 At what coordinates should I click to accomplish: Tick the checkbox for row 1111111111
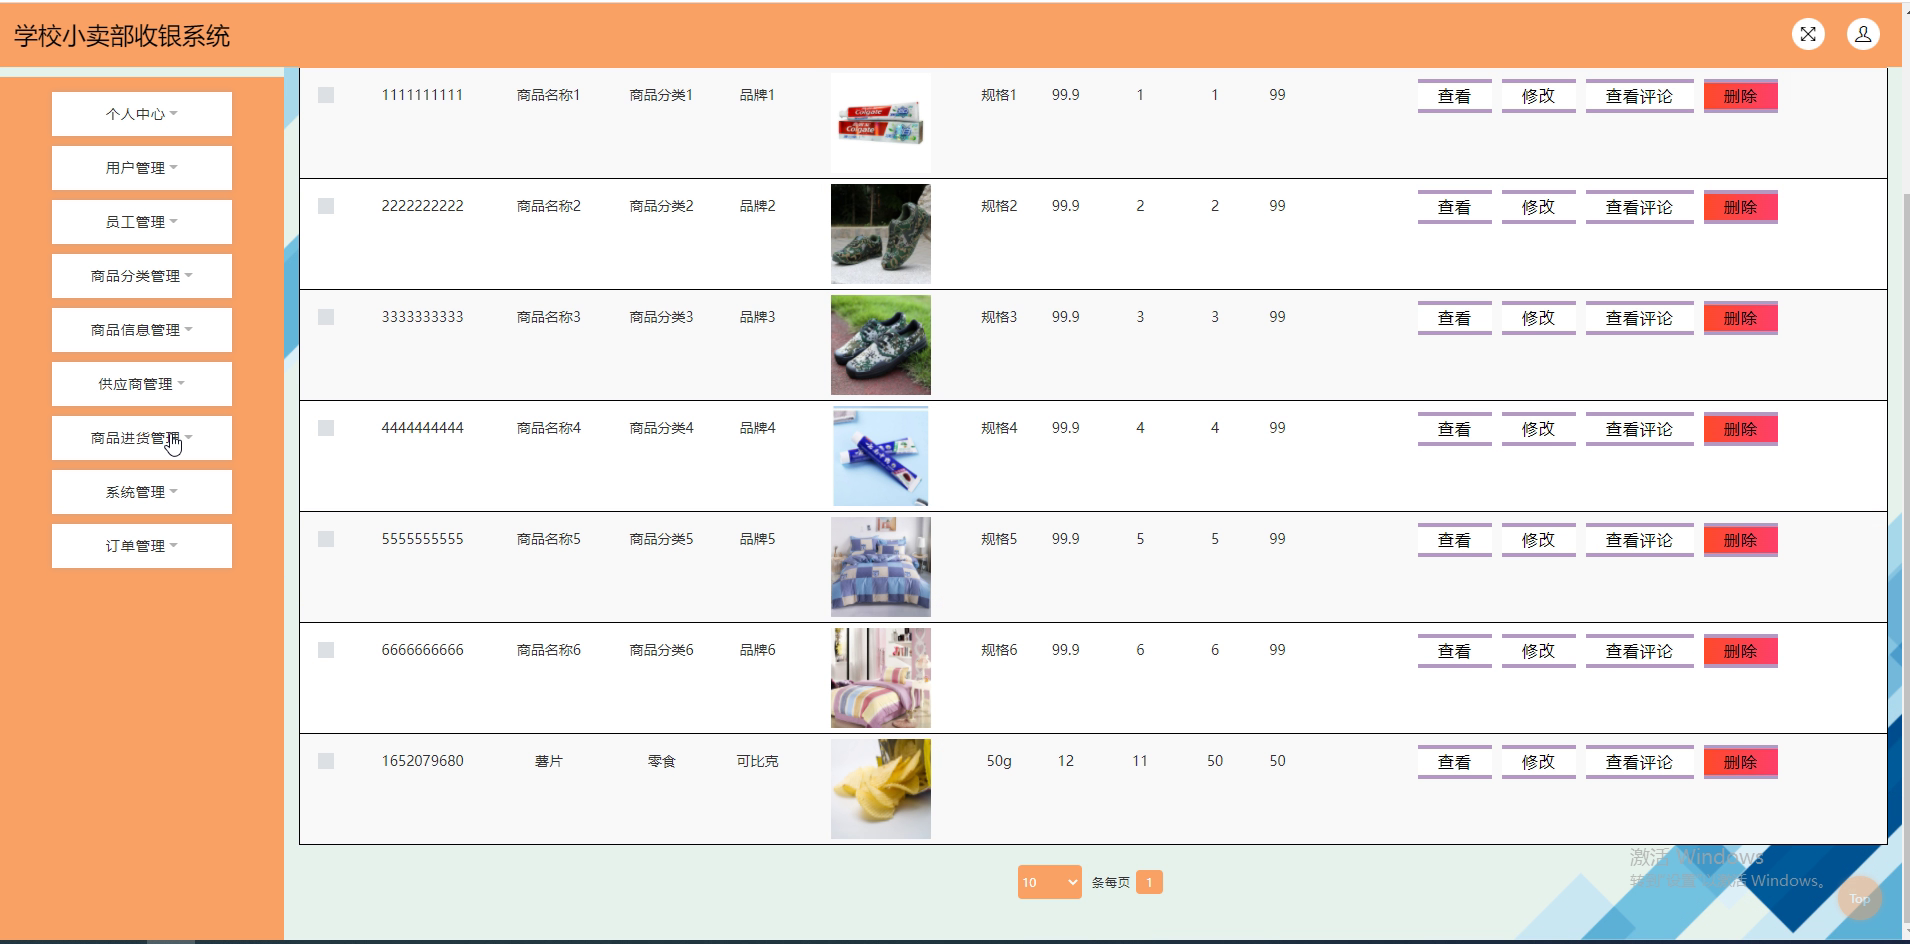(x=326, y=95)
